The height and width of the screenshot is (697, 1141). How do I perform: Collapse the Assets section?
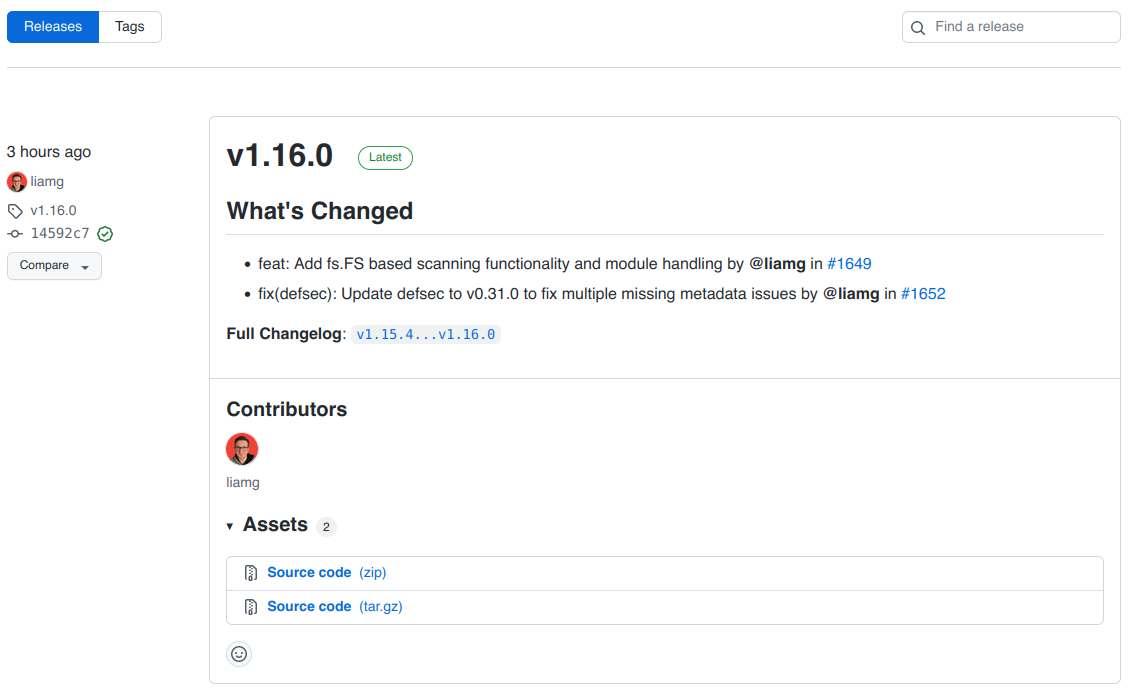tap(231, 525)
